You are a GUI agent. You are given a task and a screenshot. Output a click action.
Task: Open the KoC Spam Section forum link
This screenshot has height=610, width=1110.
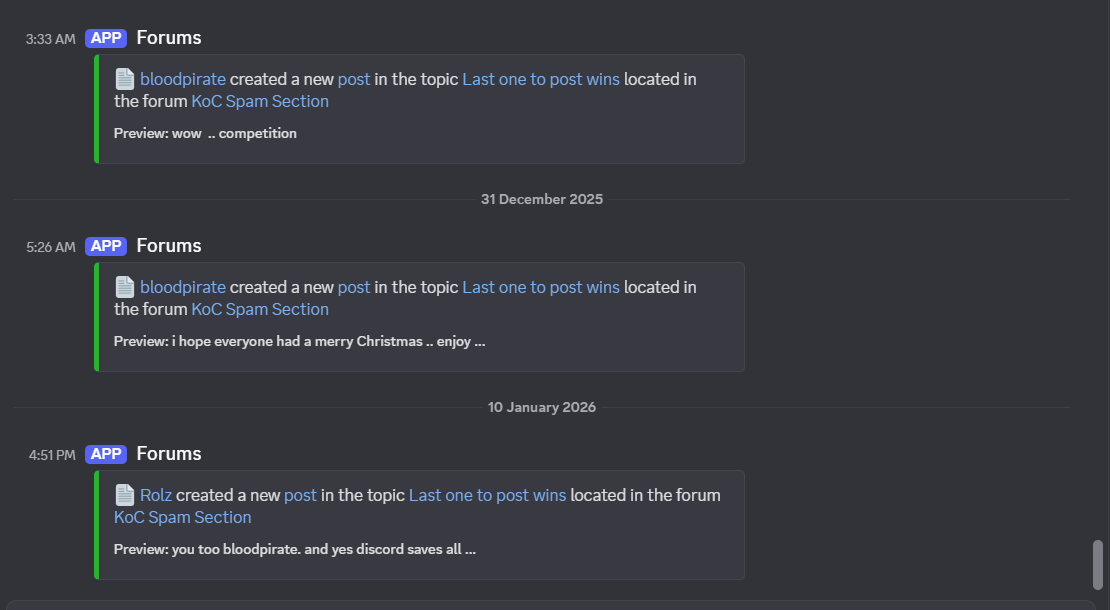259,101
